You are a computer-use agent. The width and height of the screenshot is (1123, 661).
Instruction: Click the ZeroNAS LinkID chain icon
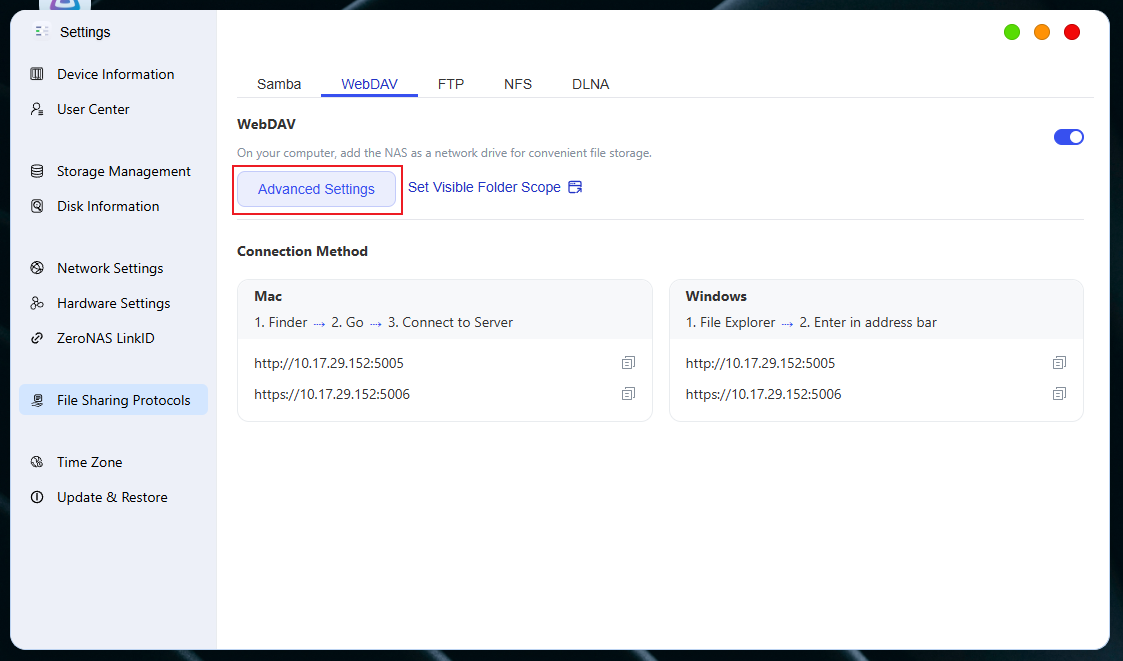click(x=37, y=338)
